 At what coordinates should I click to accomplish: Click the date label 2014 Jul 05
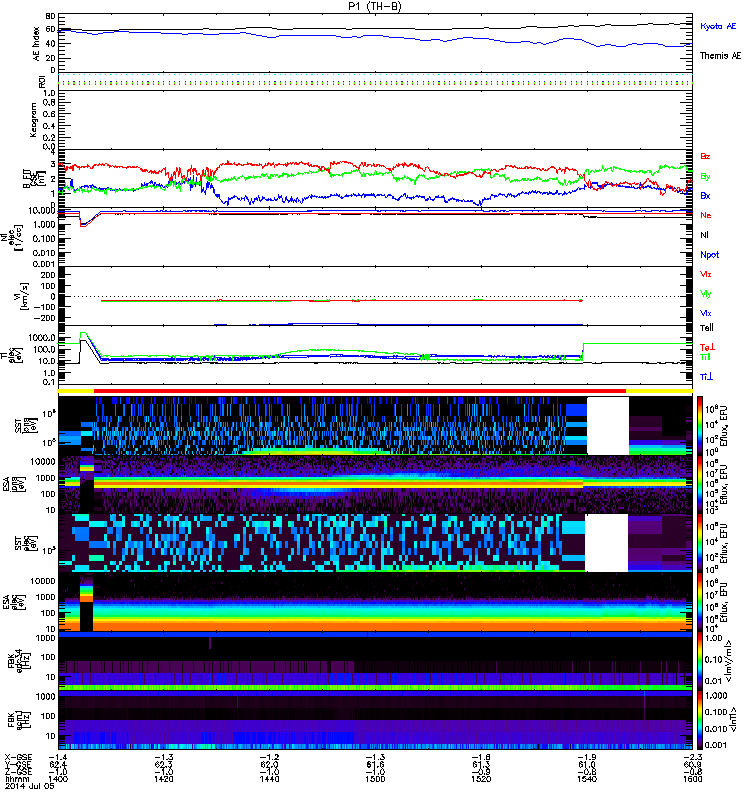(x=30, y=786)
